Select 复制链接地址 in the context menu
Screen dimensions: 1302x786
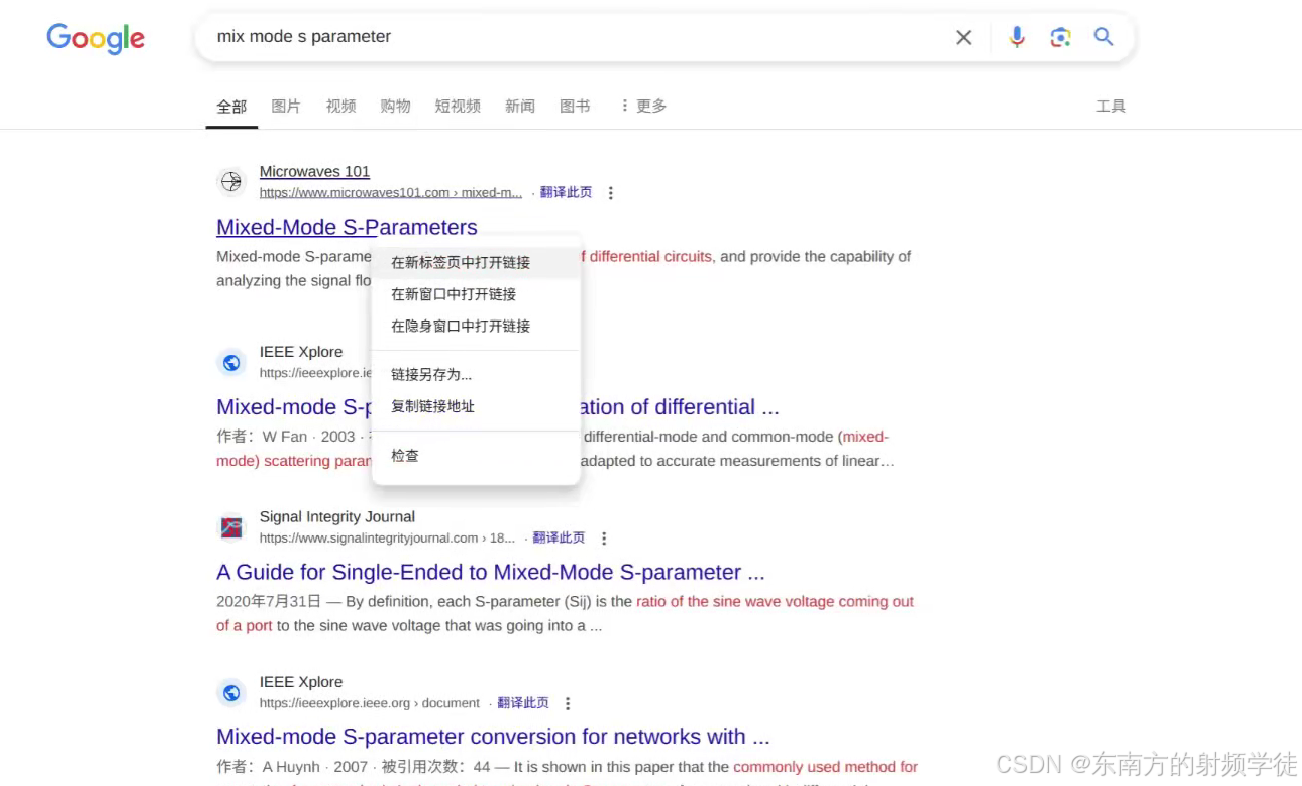coord(476,406)
